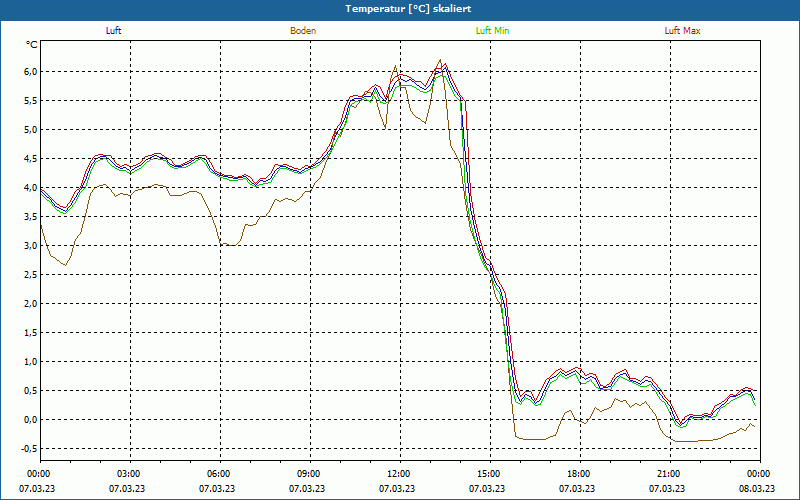The height and width of the screenshot is (500, 800).
Task: Click the '4,0' y-axis value
Action: 31,188
